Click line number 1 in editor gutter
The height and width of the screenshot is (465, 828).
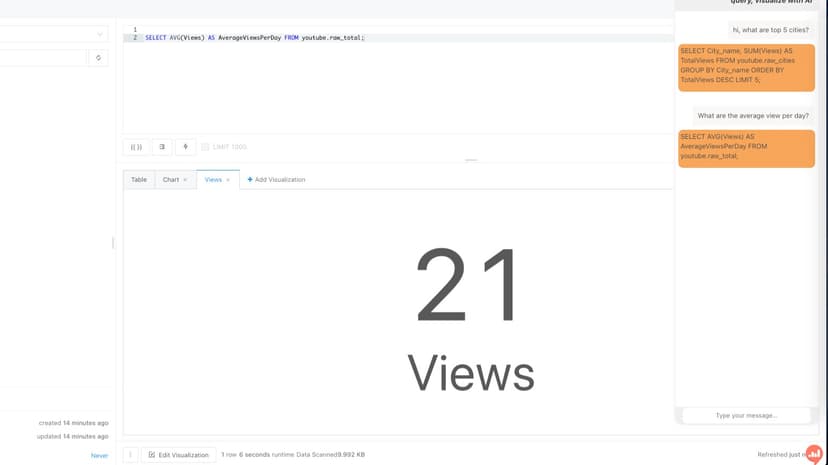[x=135, y=30]
